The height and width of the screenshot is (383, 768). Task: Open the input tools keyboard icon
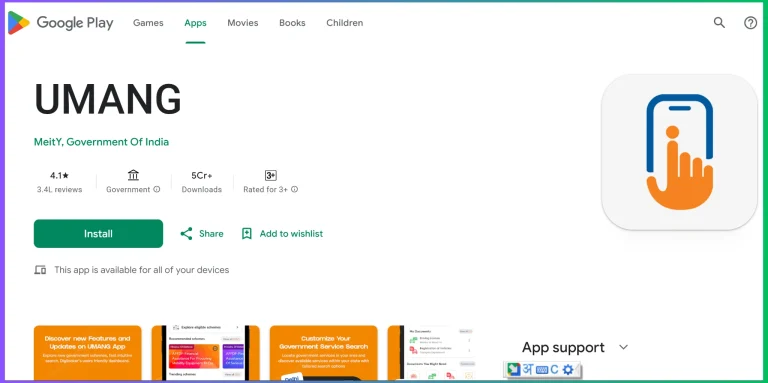pyautogui.click(x=542, y=370)
